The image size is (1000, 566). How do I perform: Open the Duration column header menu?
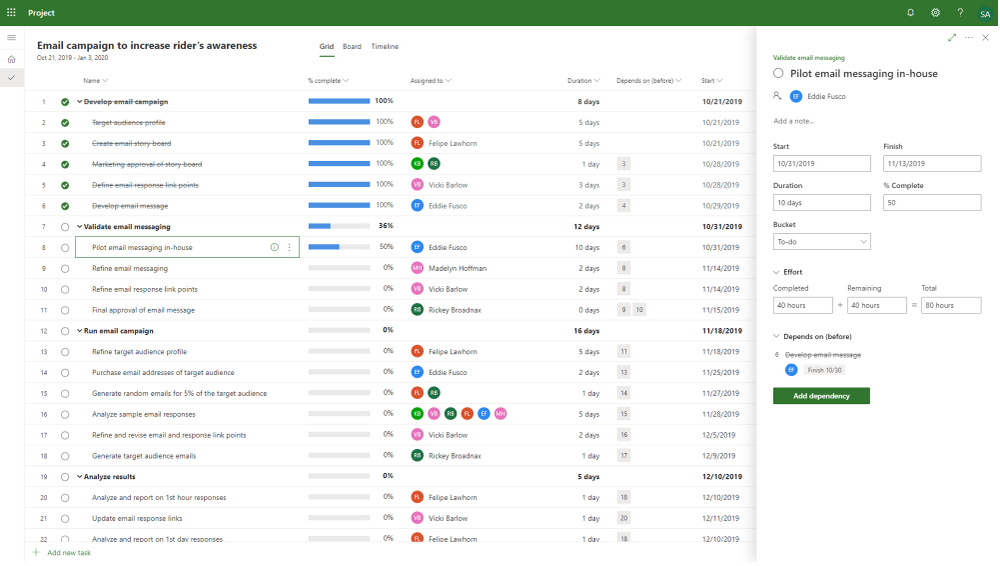click(x=584, y=81)
